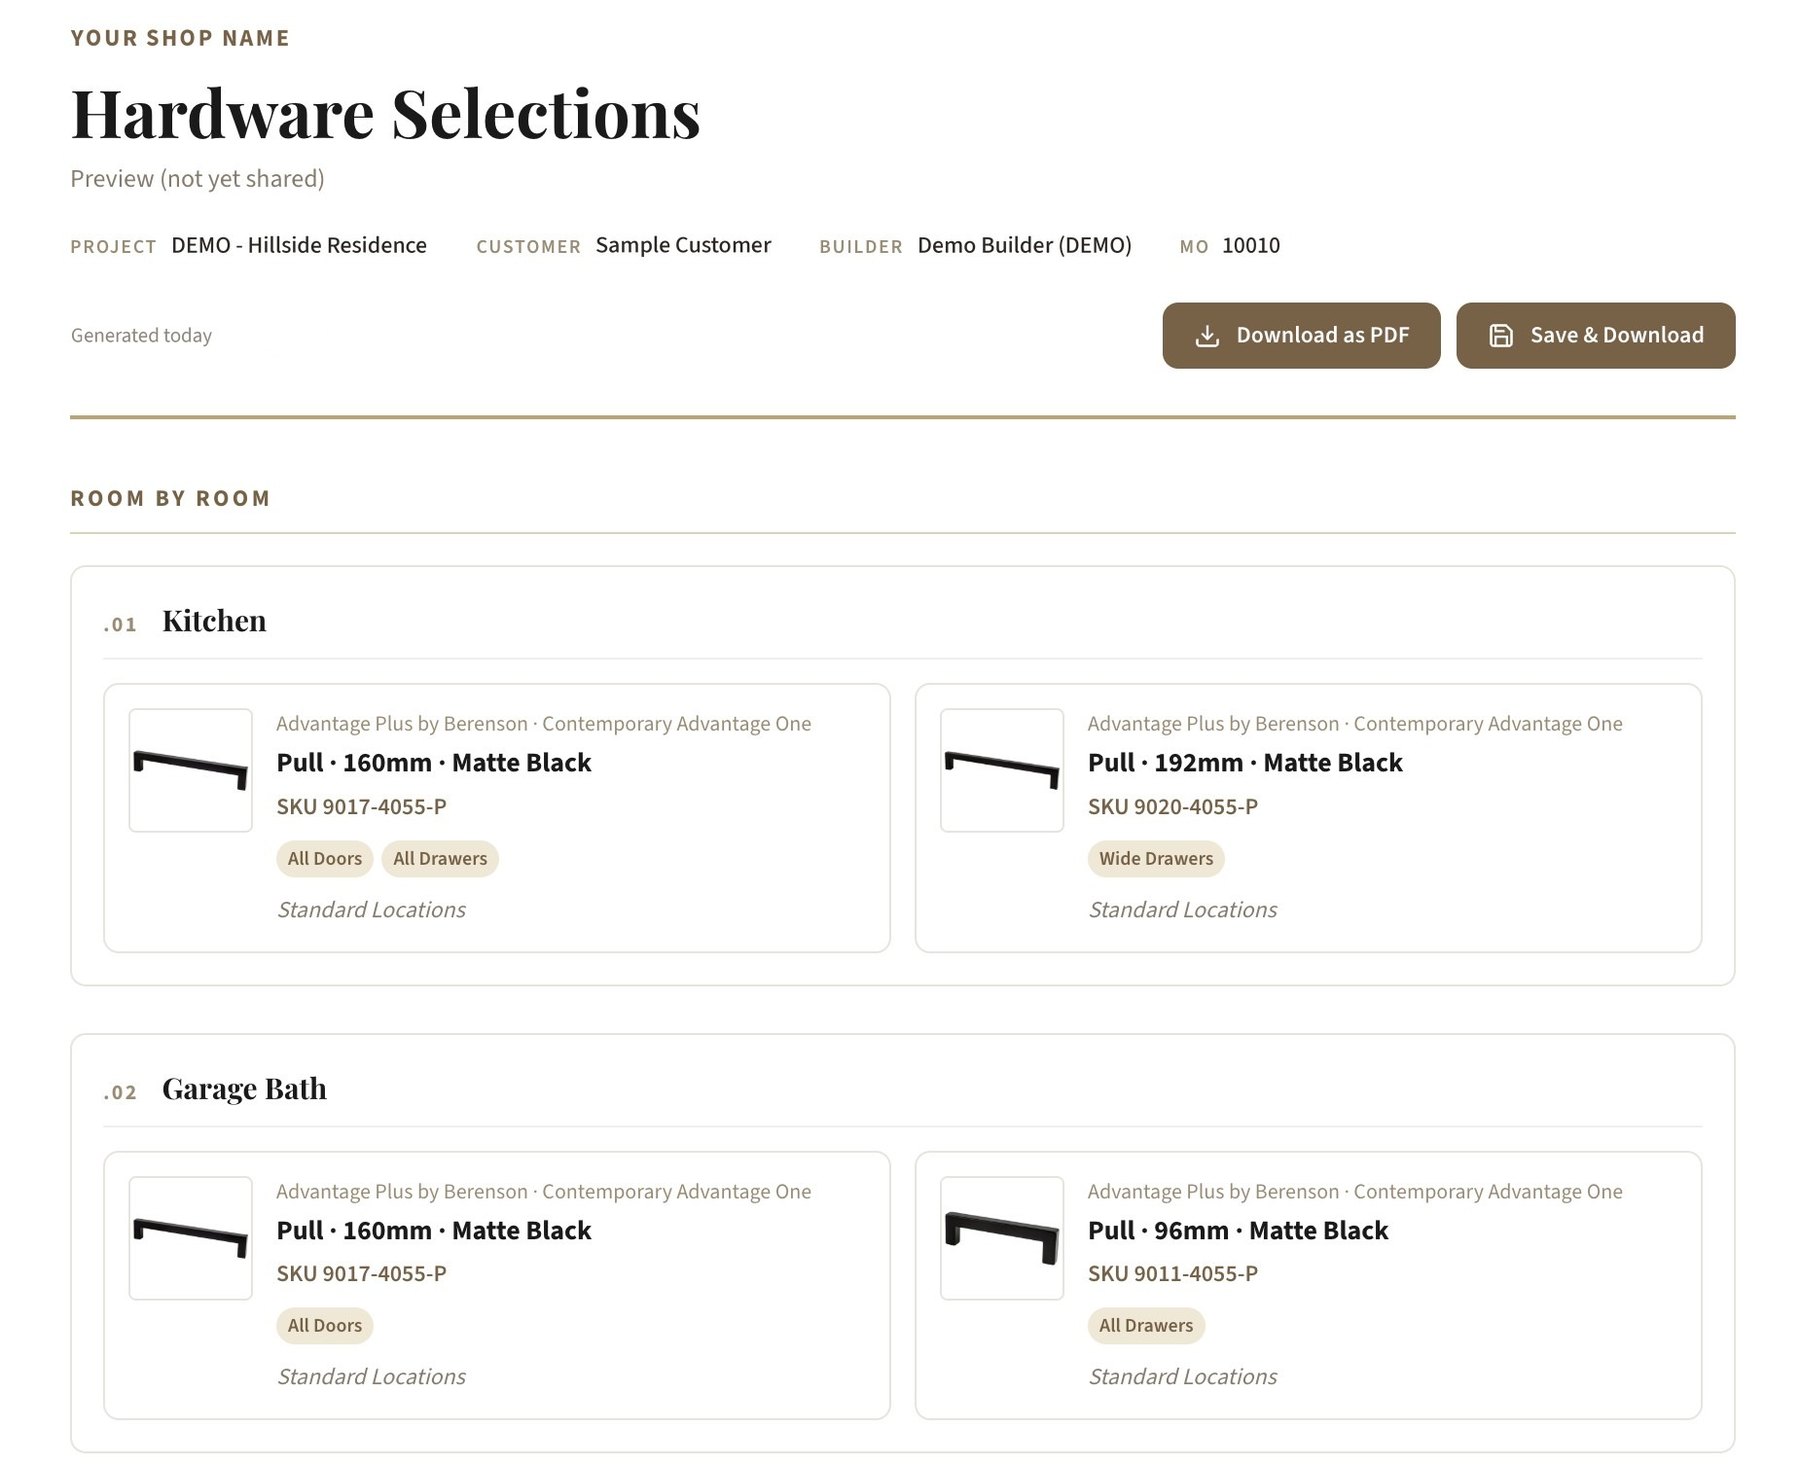Click the All Drawers tag in Kitchen
1800x1464 pixels.
tap(440, 859)
